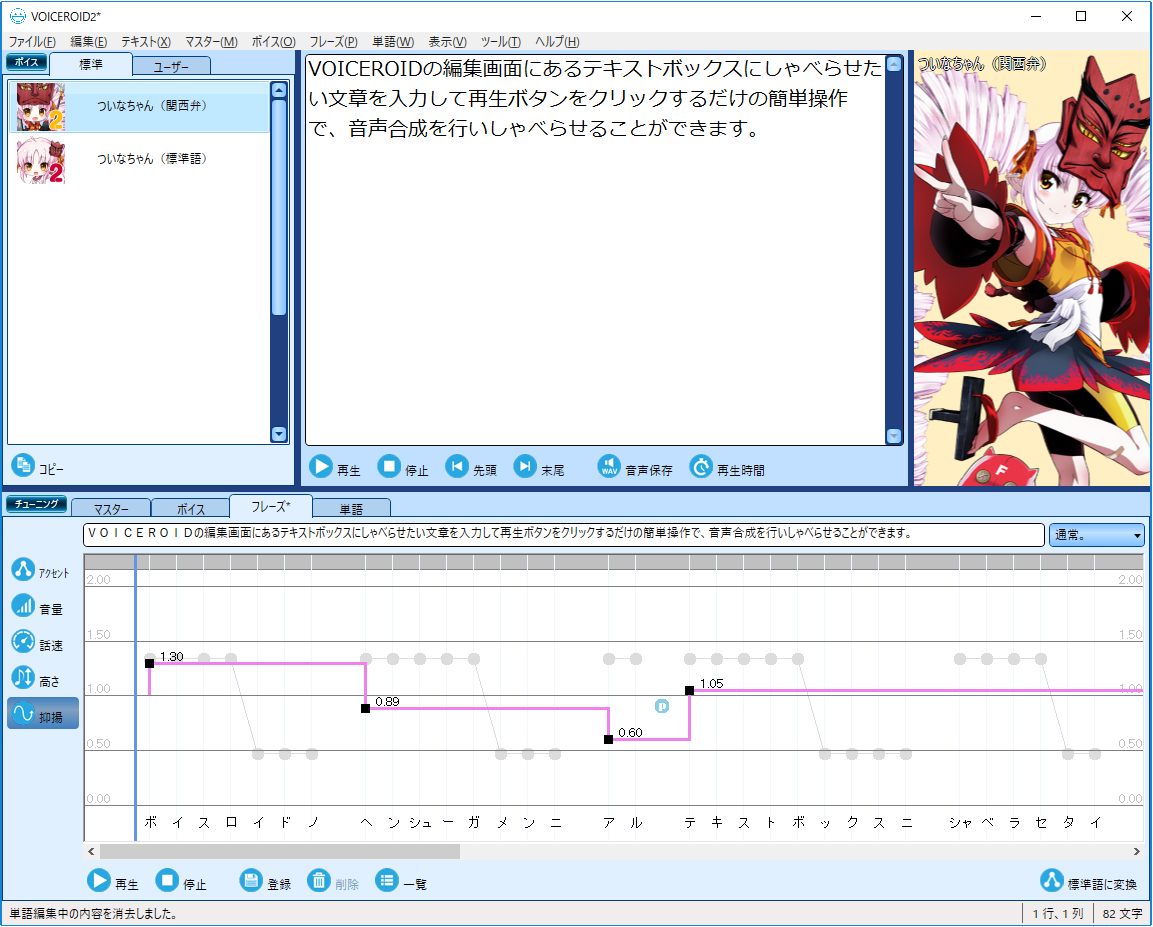1153x927 pixels.
Task: Select the voice ついなちゃん（標準語）
Action: coord(140,159)
